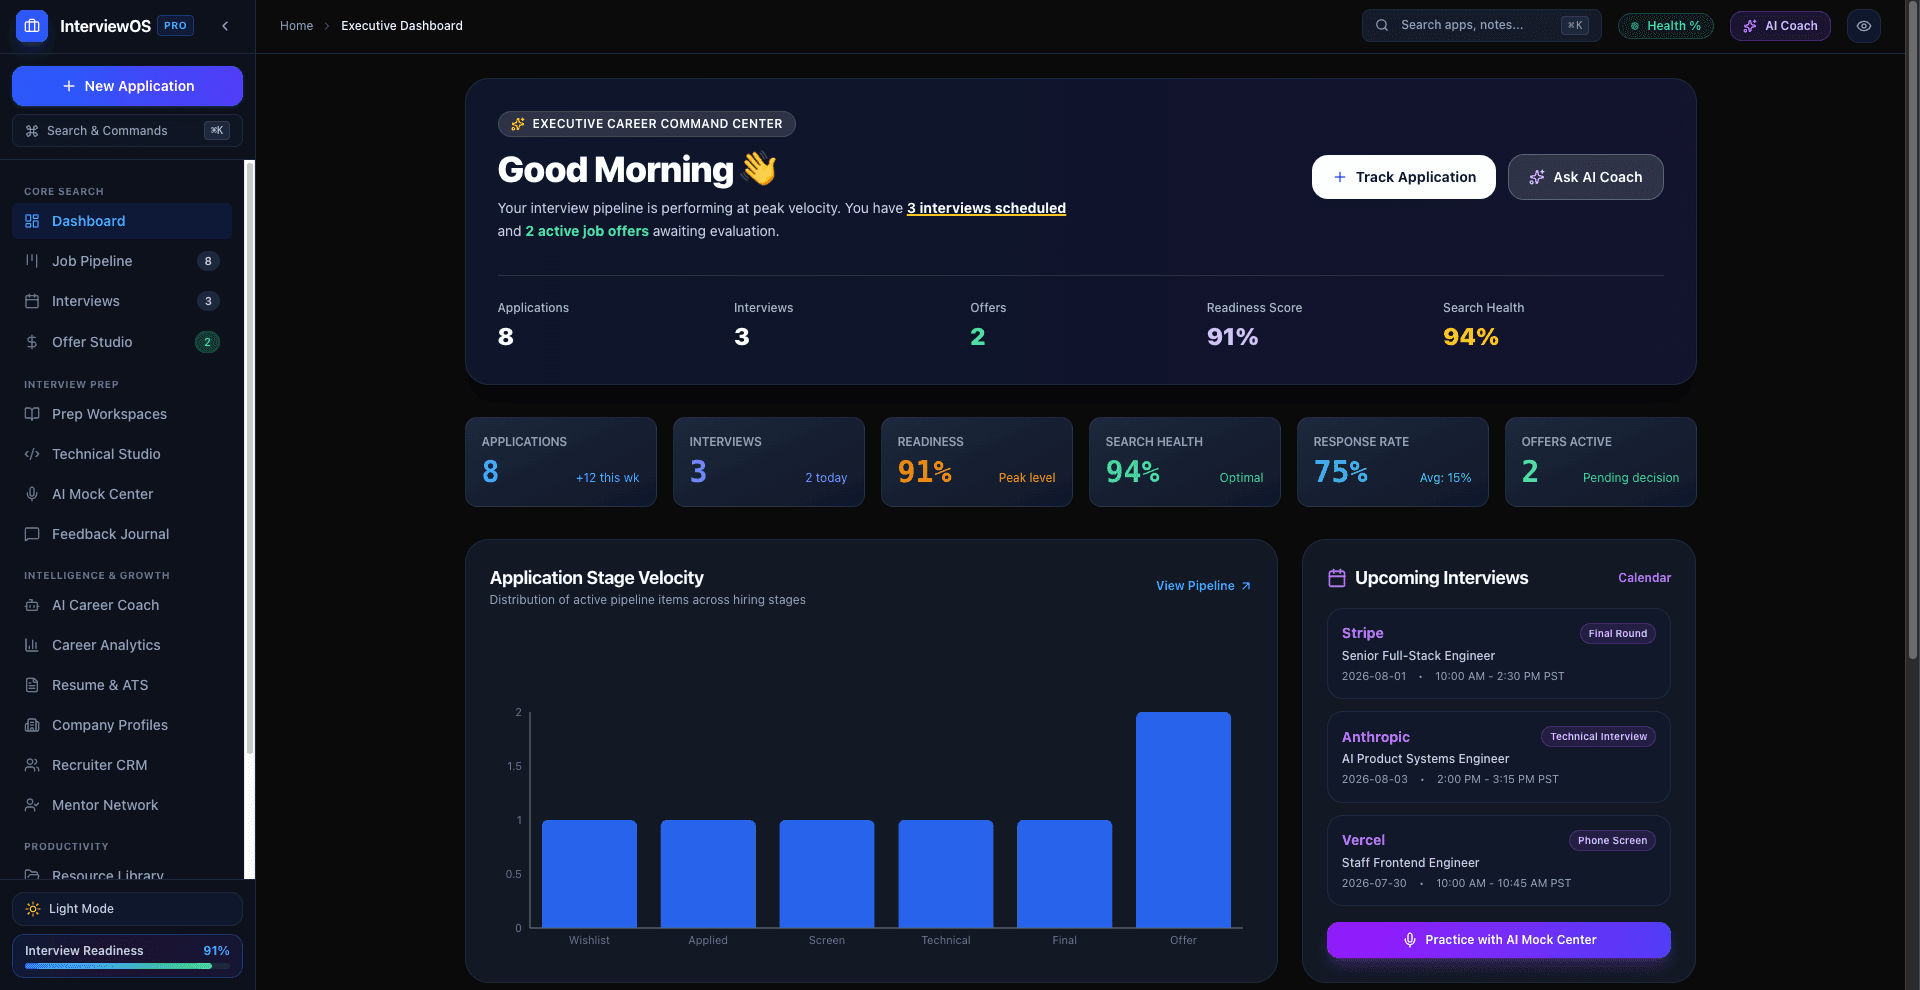
Task: Click the Offers Active stat card
Action: coord(1601,462)
